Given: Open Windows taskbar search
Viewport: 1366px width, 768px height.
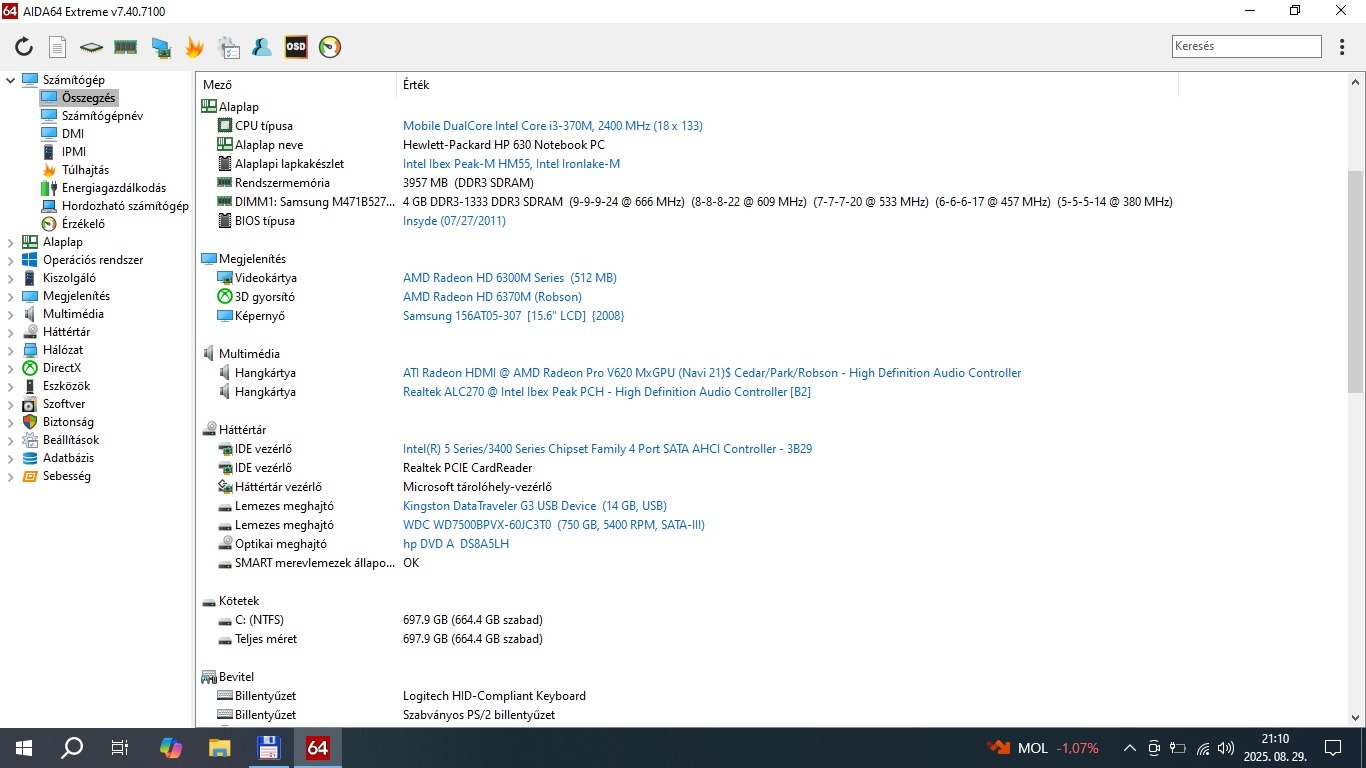Looking at the screenshot, I should tap(72, 747).
